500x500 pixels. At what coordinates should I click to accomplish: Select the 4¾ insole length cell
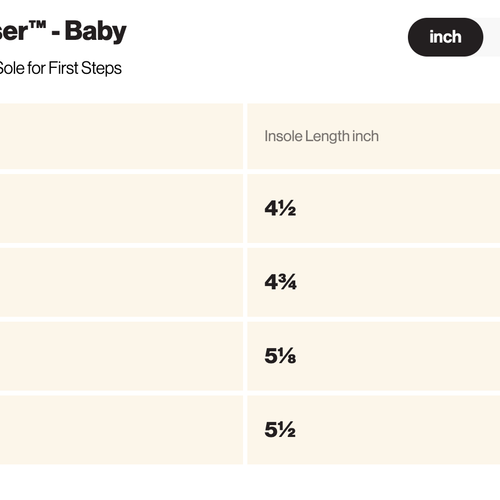tap(374, 282)
